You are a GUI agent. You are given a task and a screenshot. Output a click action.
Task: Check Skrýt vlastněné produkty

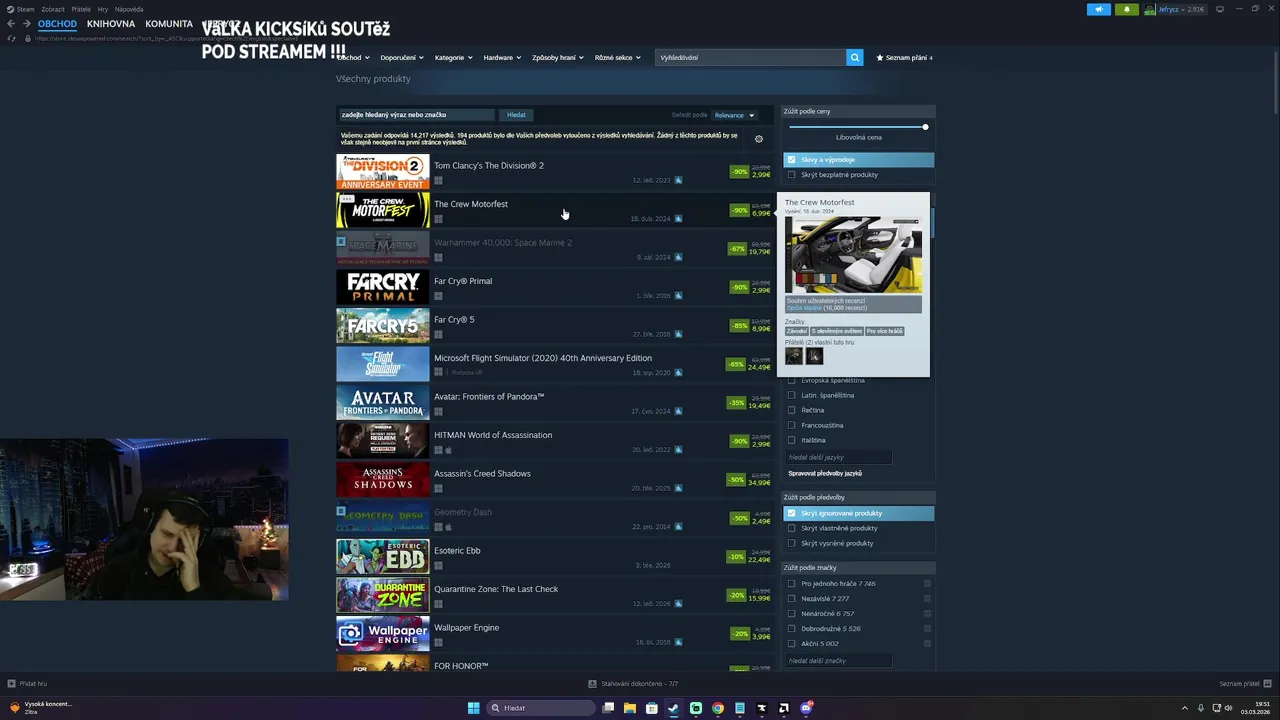click(791, 528)
